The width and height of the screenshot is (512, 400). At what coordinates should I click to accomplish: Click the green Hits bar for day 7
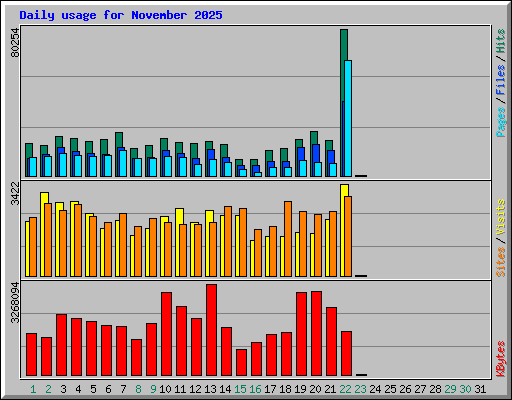click(119, 140)
